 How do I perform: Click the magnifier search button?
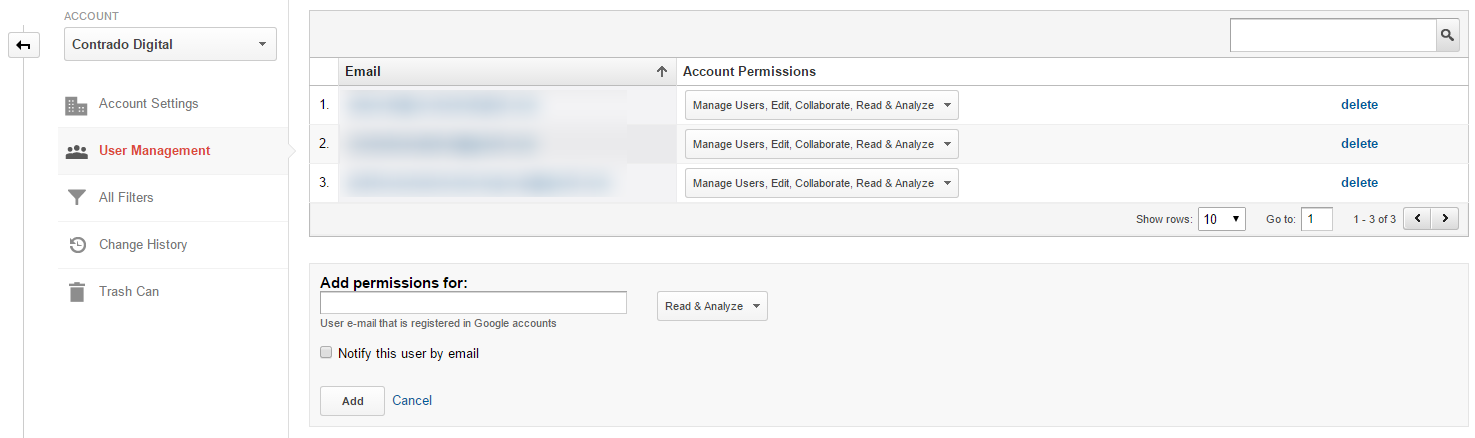[1448, 35]
